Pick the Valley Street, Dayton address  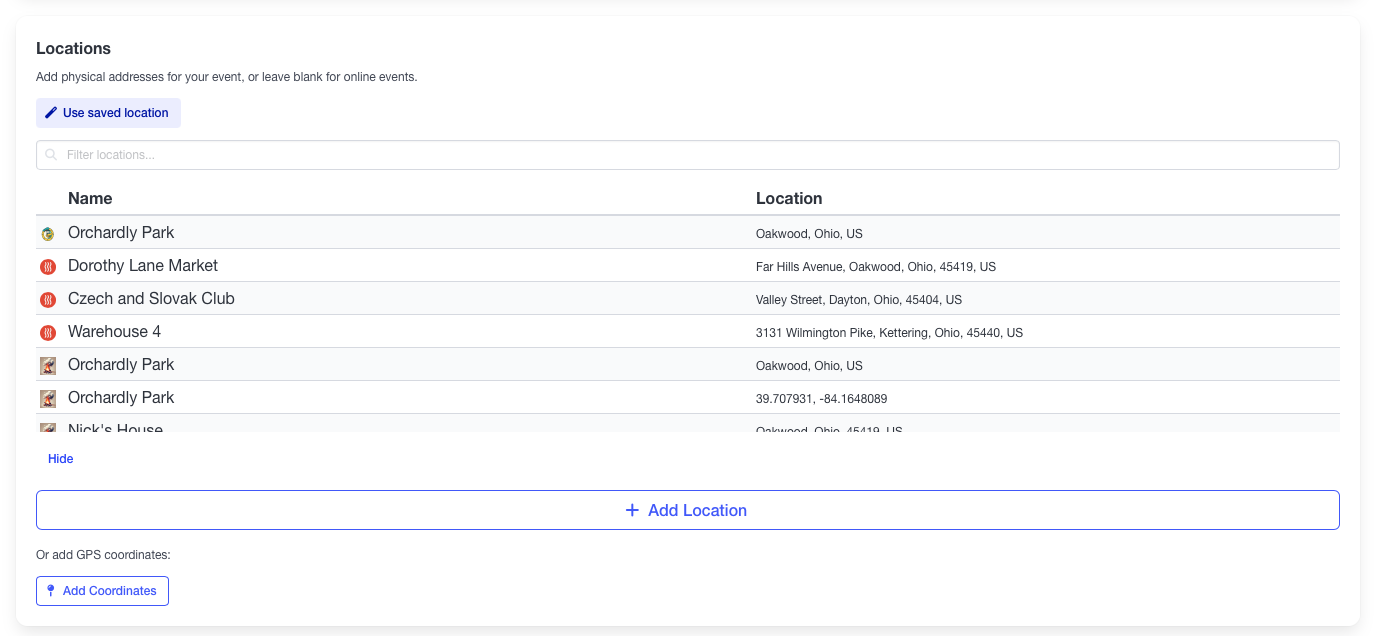tap(858, 300)
